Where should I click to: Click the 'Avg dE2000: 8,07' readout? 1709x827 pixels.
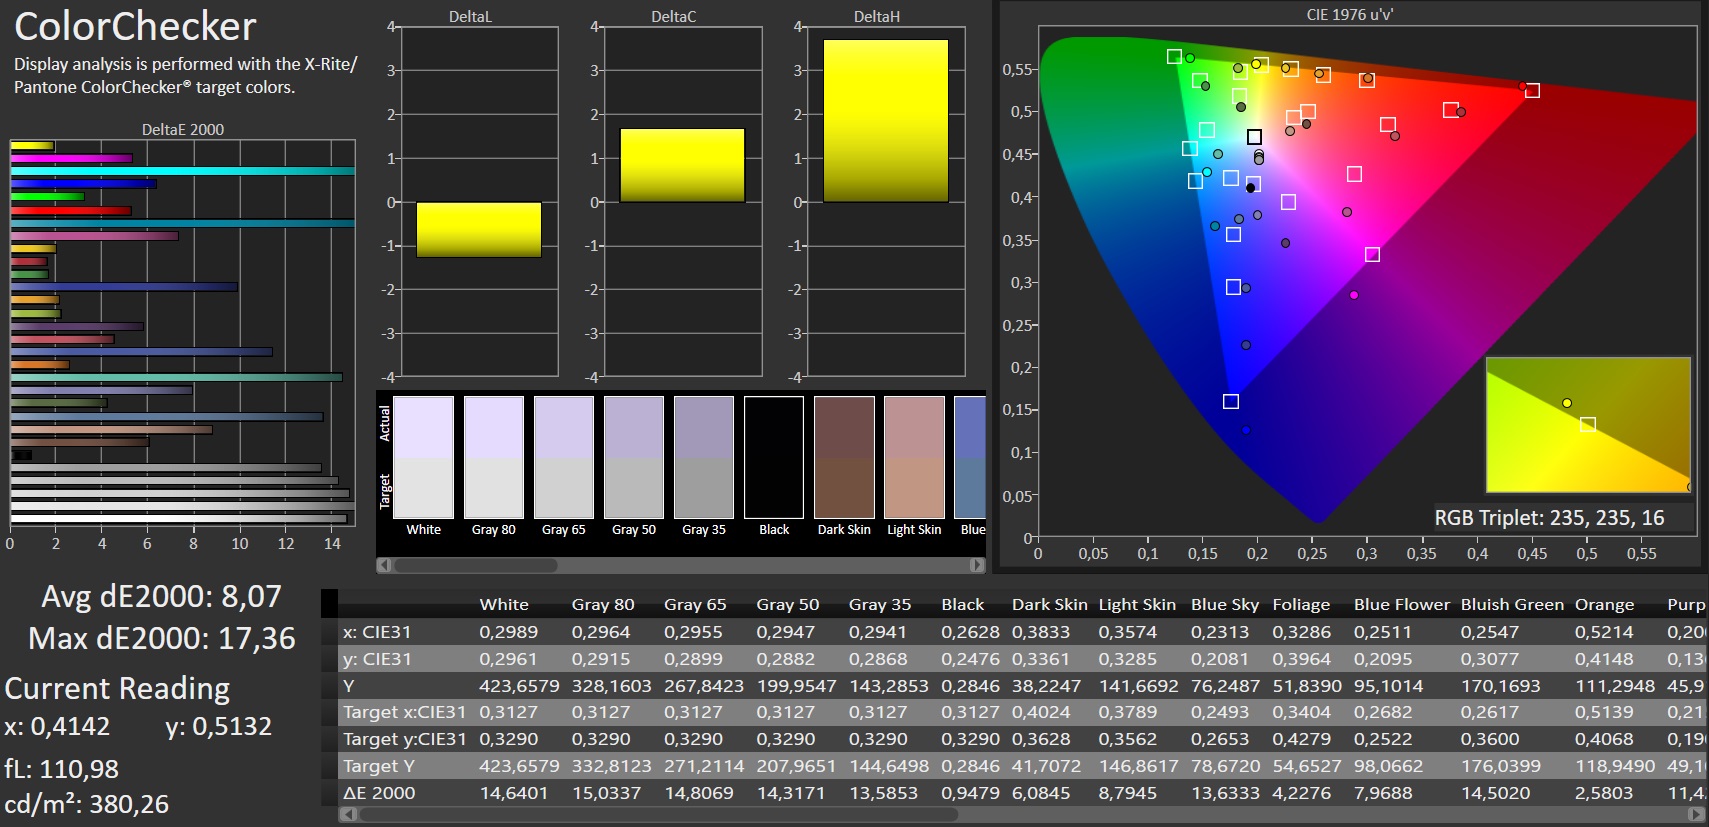click(x=161, y=597)
